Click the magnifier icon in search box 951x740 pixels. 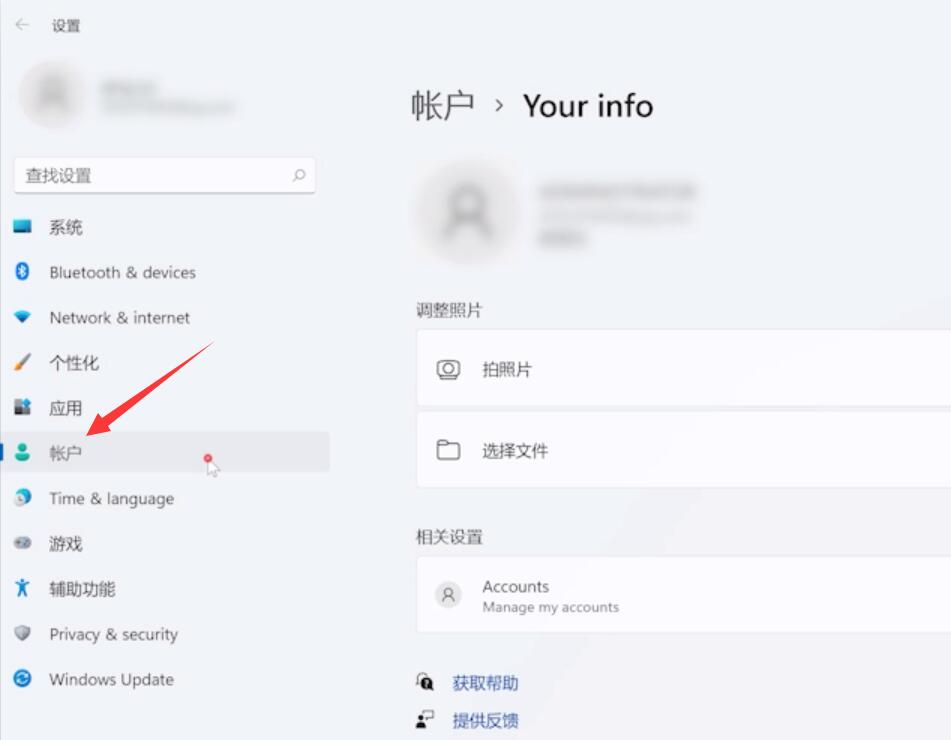point(299,175)
